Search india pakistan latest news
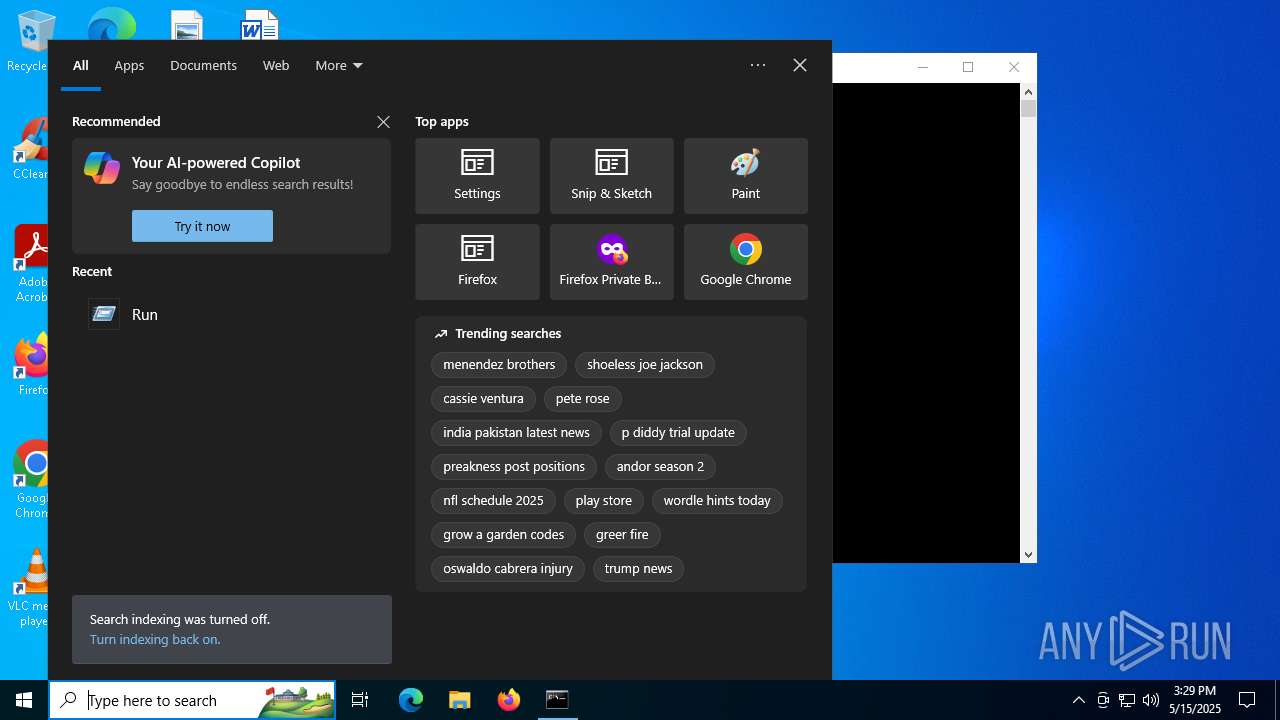Image resolution: width=1280 pixels, height=720 pixels. [516, 432]
